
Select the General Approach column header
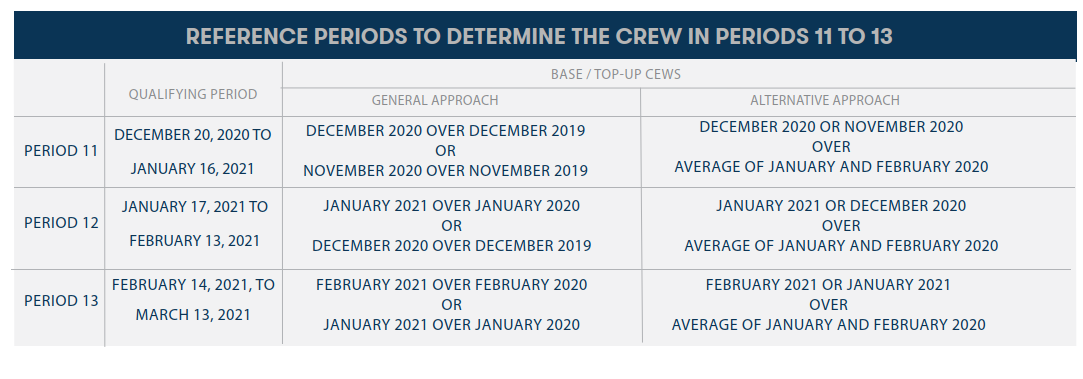pos(435,100)
